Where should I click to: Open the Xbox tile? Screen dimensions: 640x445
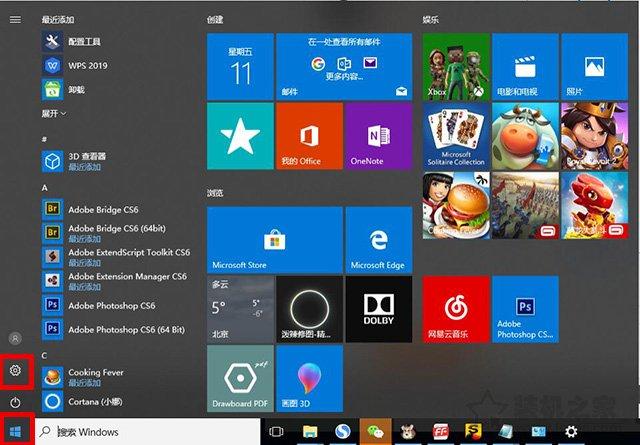(456, 67)
